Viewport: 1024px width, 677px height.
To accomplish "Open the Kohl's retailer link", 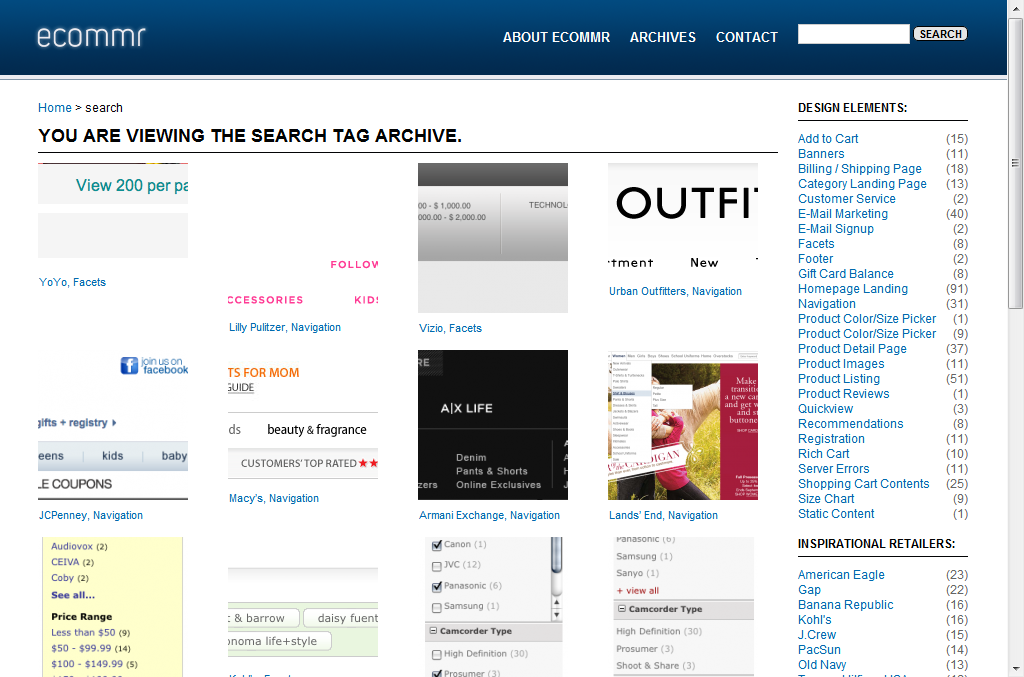I will 814,620.
